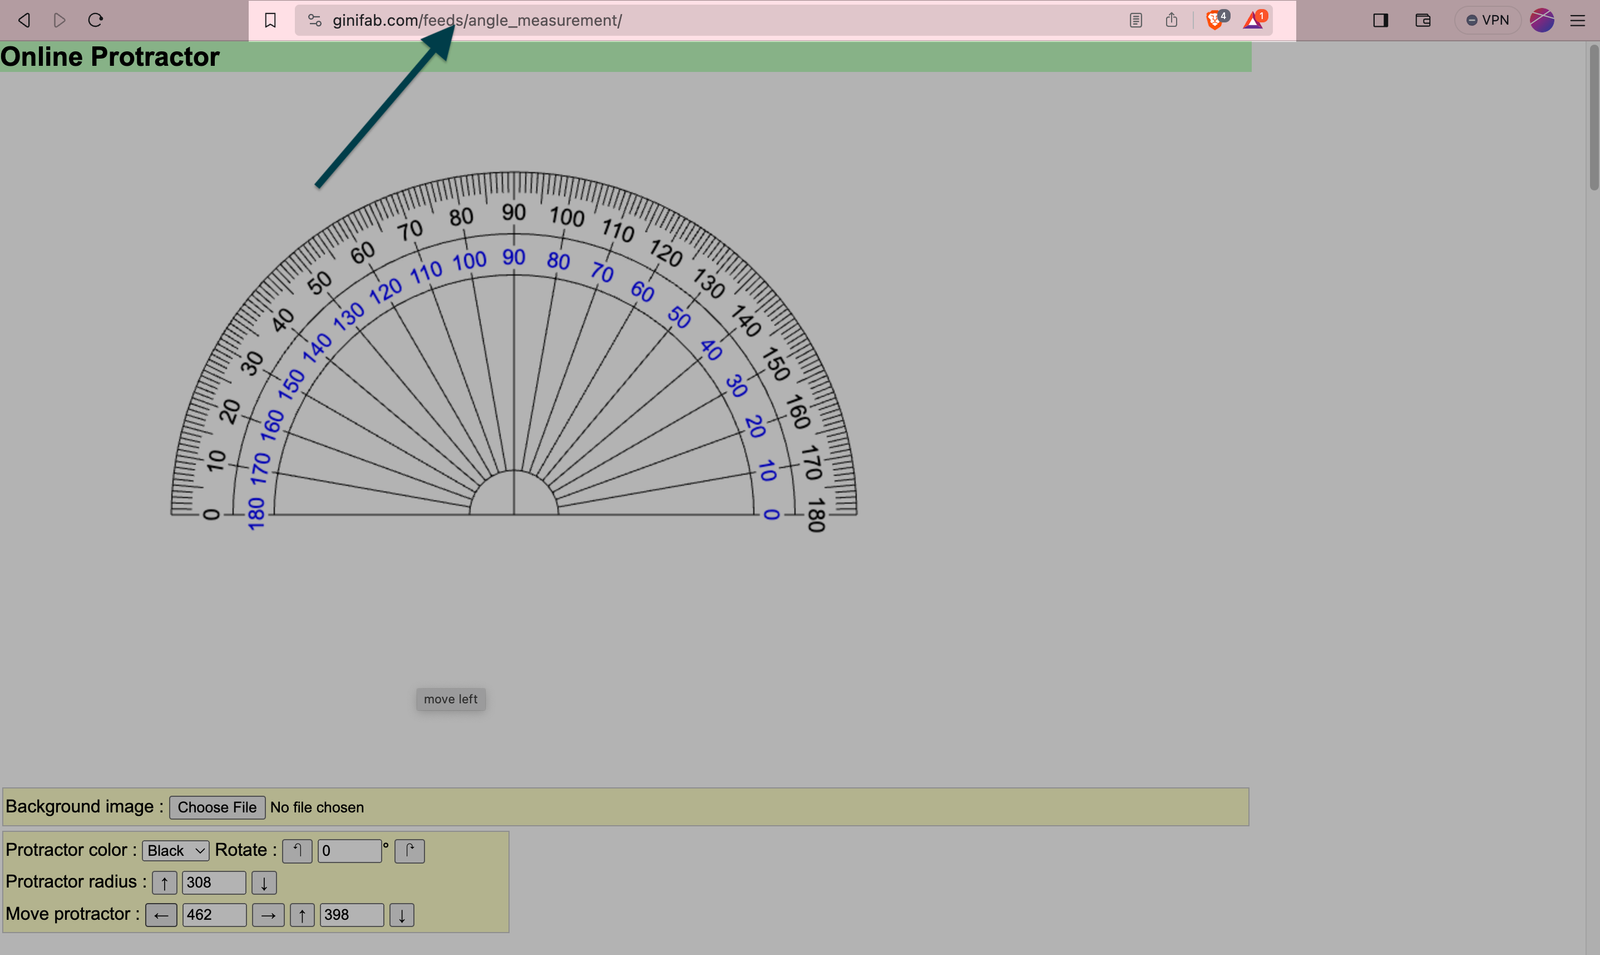
Task: Toggle the VPN button
Action: coord(1488,20)
